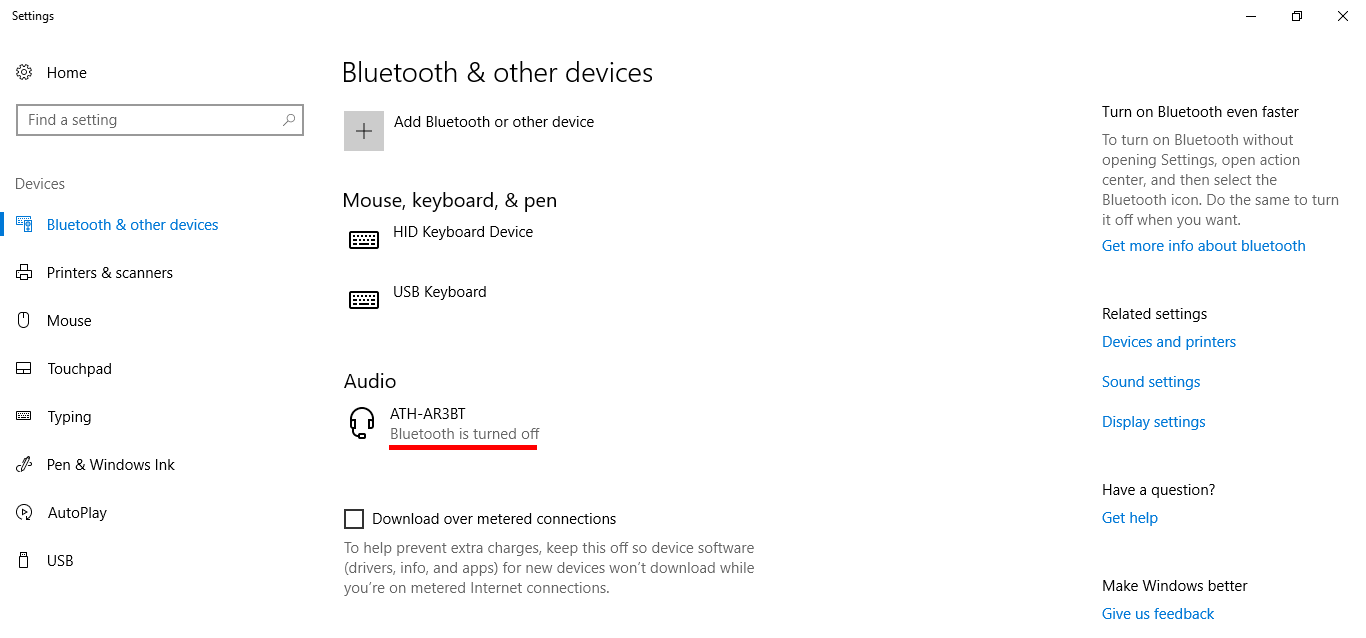Viewport: 1366px width, 638px height.
Task: Select the Touchpad icon
Action: coord(24,368)
